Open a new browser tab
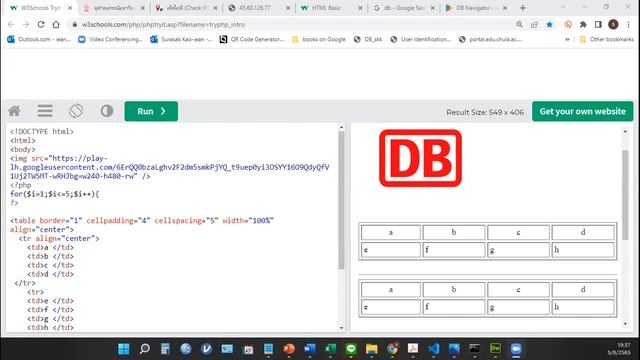Image resolution: width=640 pixels, height=360 pixels. (522, 8)
